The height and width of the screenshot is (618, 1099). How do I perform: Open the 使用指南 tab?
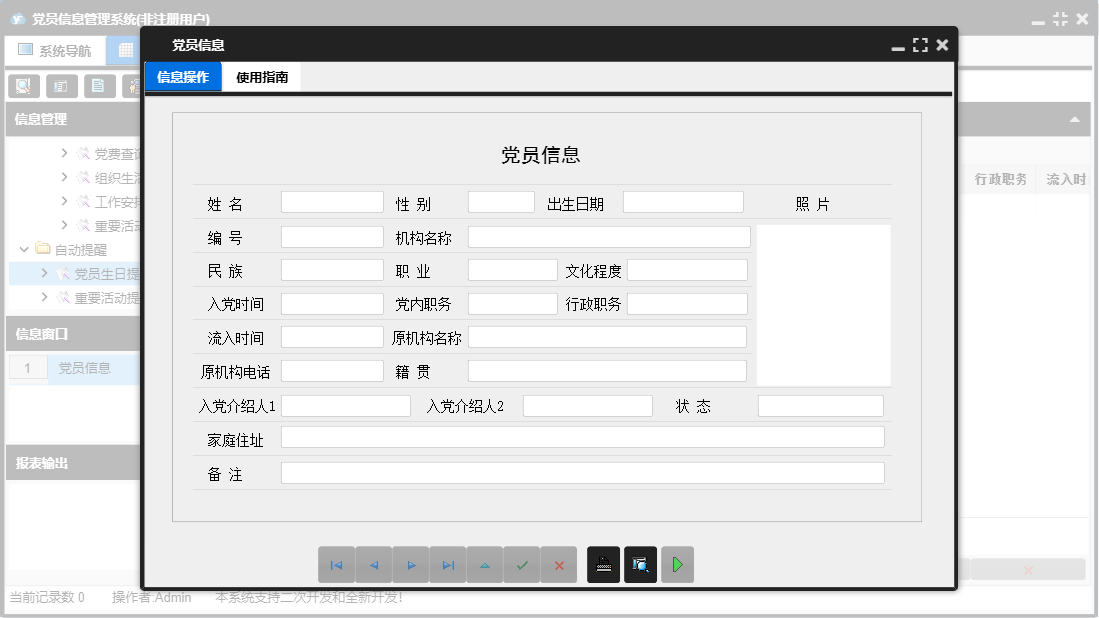(x=262, y=77)
